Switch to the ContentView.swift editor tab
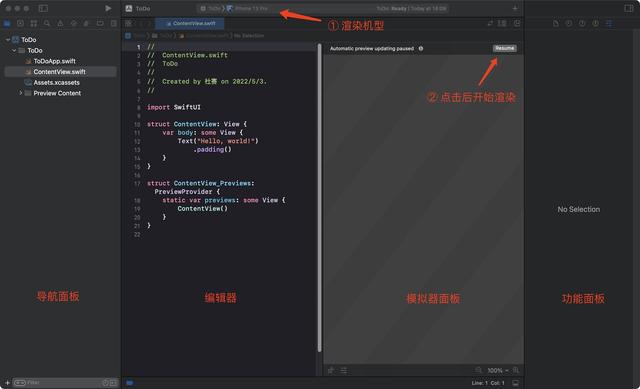This screenshot has width=640, height=389. tap(190, 23)
